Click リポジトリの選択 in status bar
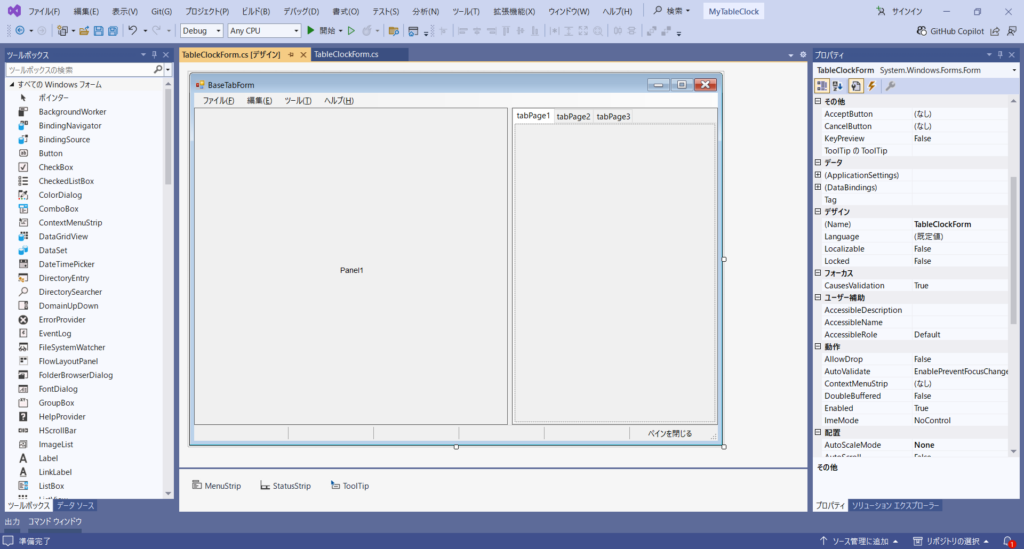Image resolution: width=1024 pixels, height=549 pixels. tap(951, 541)
